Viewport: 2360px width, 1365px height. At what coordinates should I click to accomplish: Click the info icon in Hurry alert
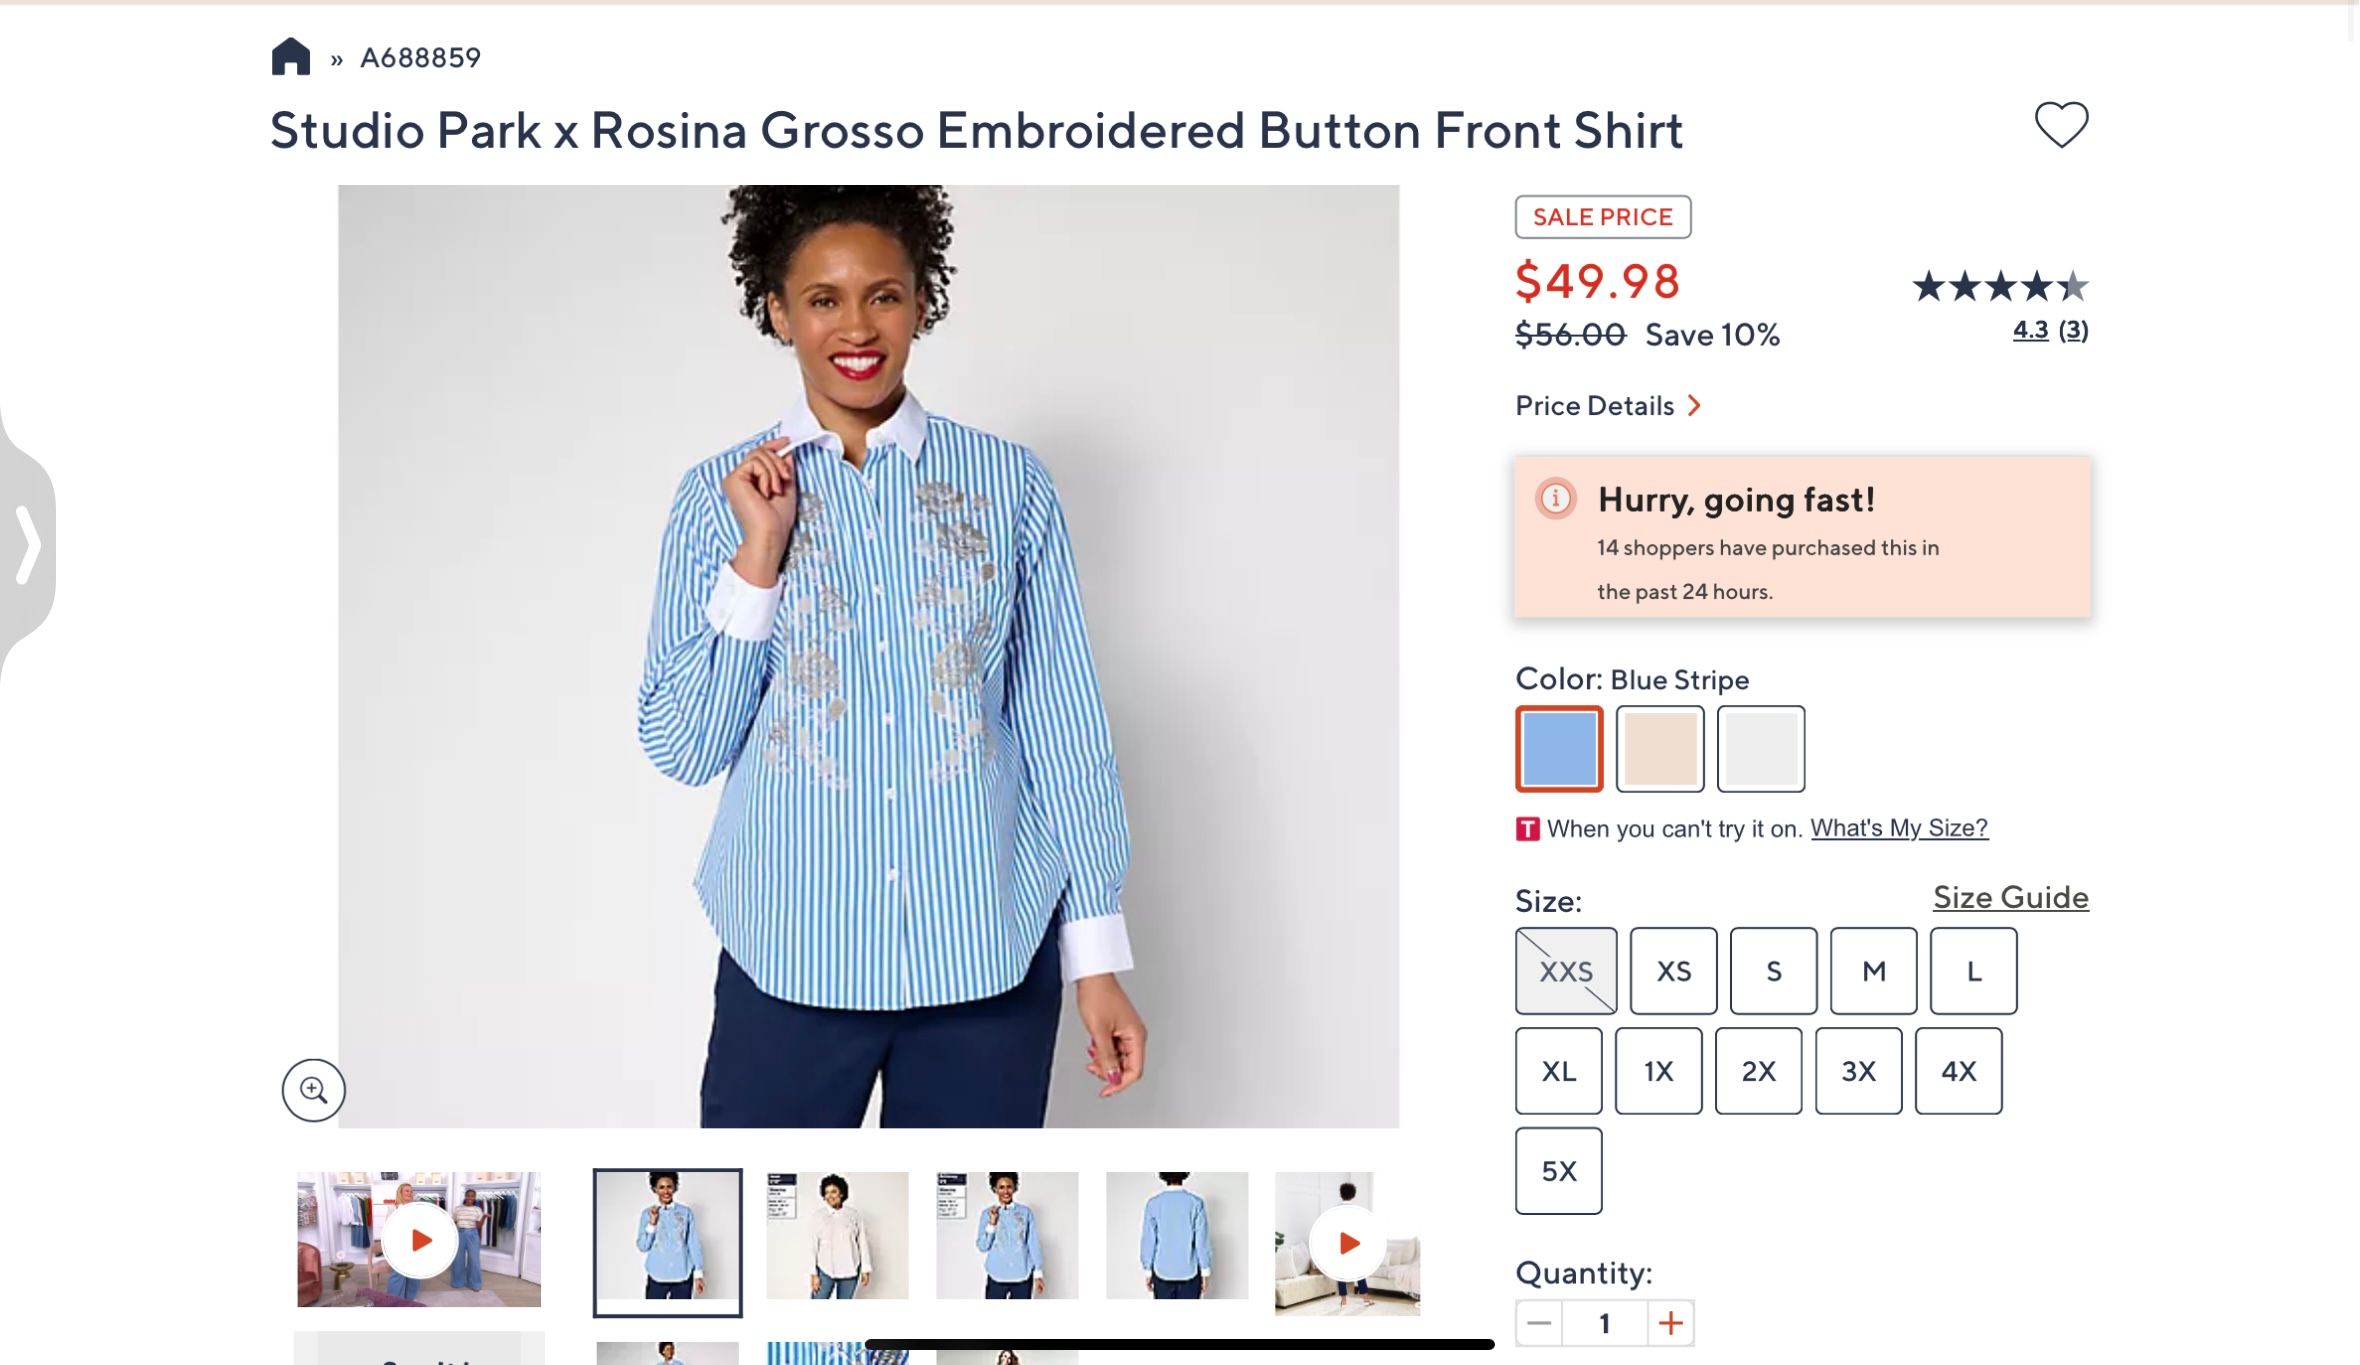tap(1555, 498)
